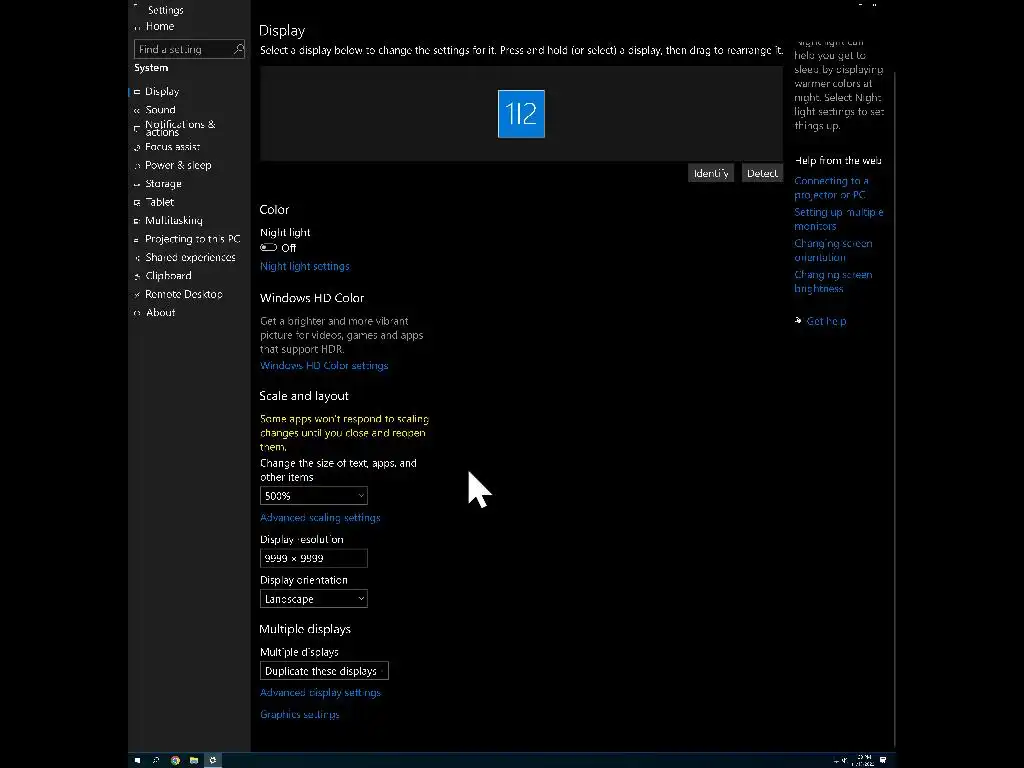Viewport: 1024px width, 768px height.
Task: Open the Home settings page
Action: 159,26
